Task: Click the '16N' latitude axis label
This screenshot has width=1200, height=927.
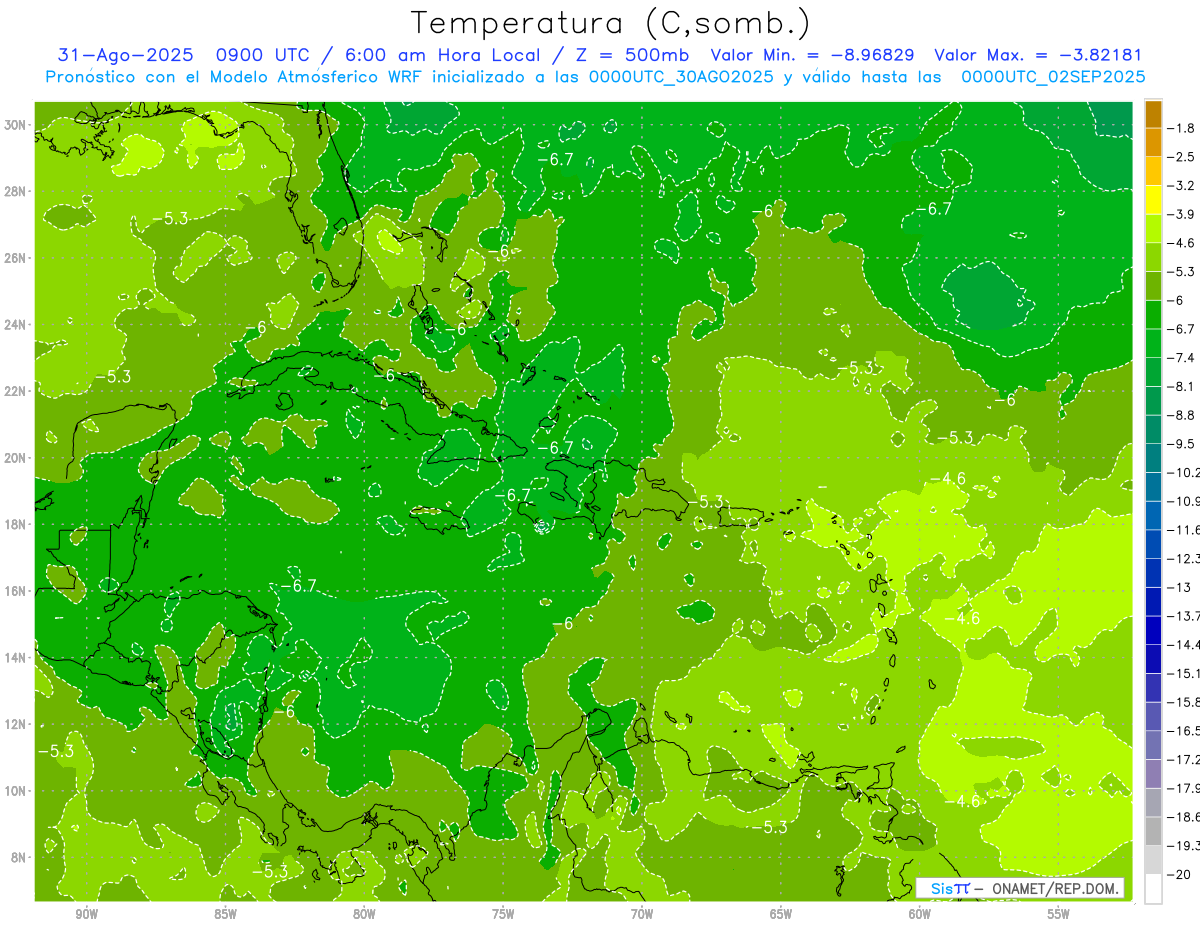Action: tap(17, 591)
